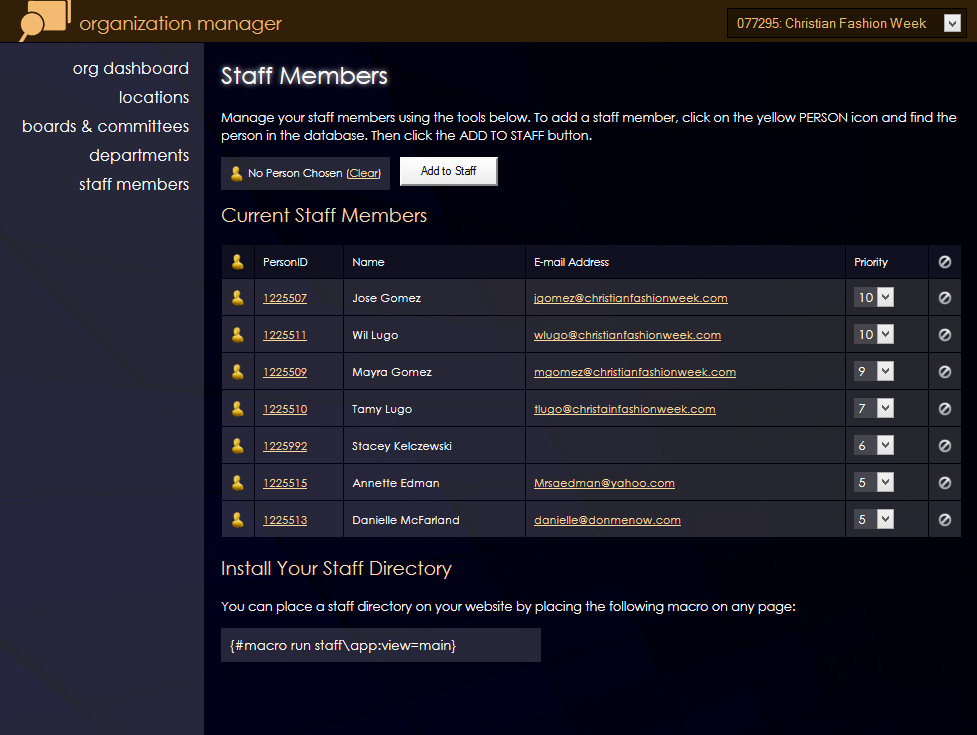Image resolution: width=977 pixels, height=735 pixels.
Task: Navigate to departments in sidebar
Action: (x=138, y=156)
